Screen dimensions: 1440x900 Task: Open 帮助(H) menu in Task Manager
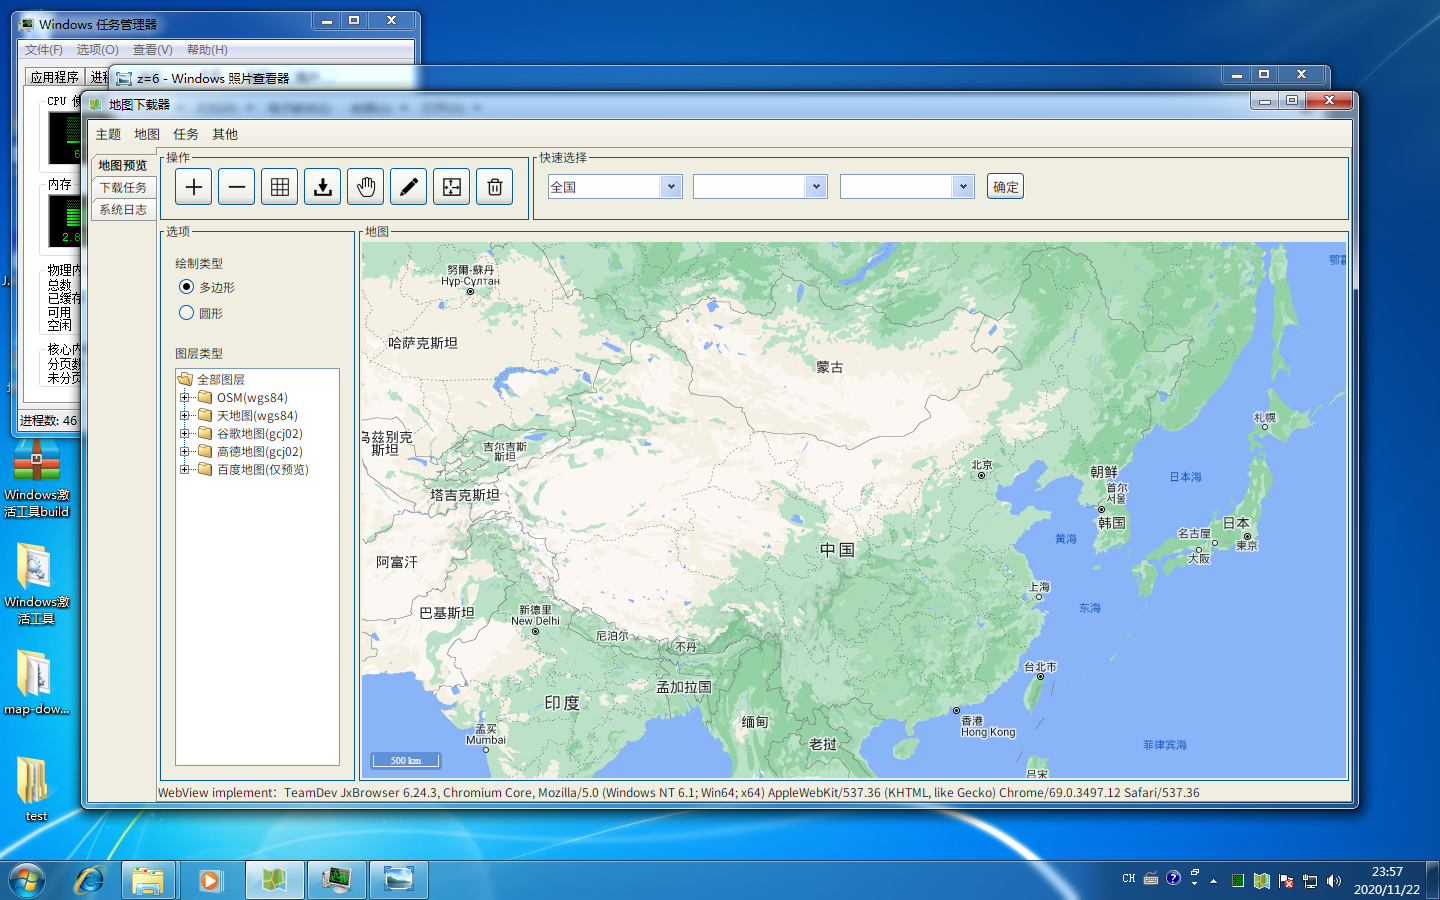coord(207,50)
